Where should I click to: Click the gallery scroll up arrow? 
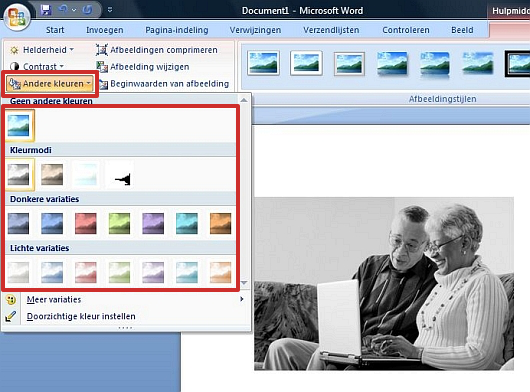(244, 100)
